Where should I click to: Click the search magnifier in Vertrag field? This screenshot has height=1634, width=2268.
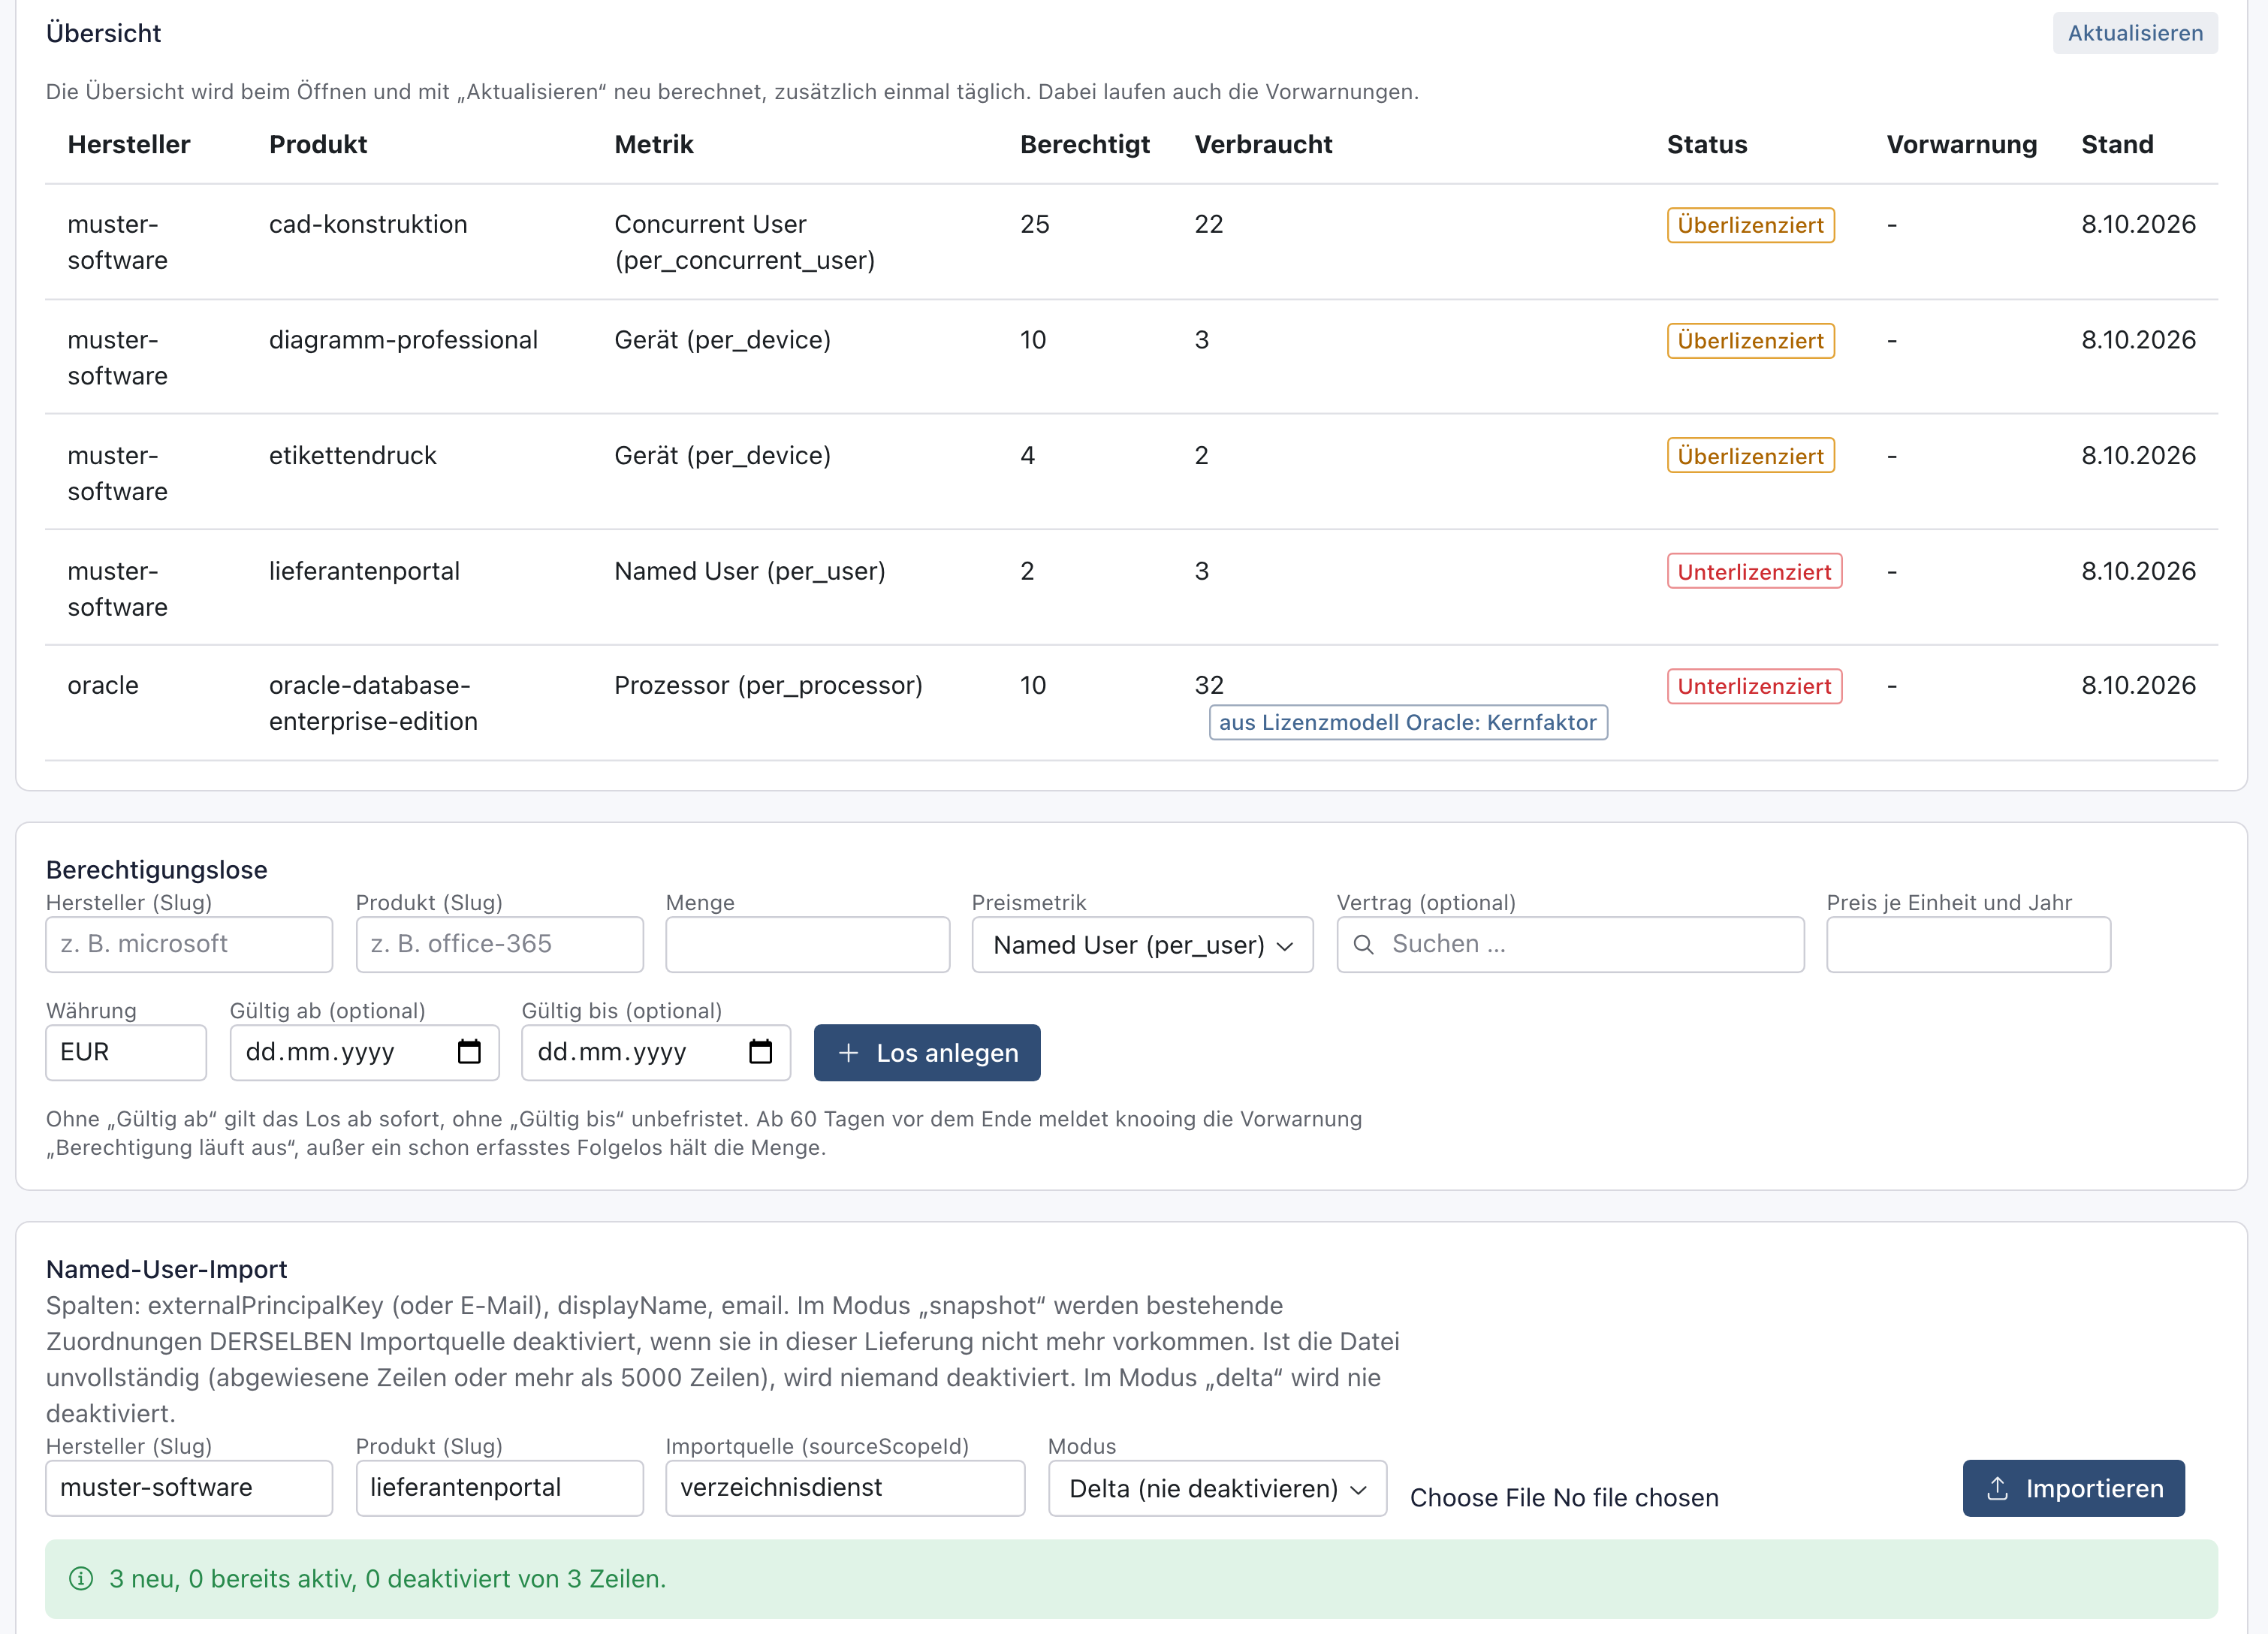click(x=1363, y=944)
